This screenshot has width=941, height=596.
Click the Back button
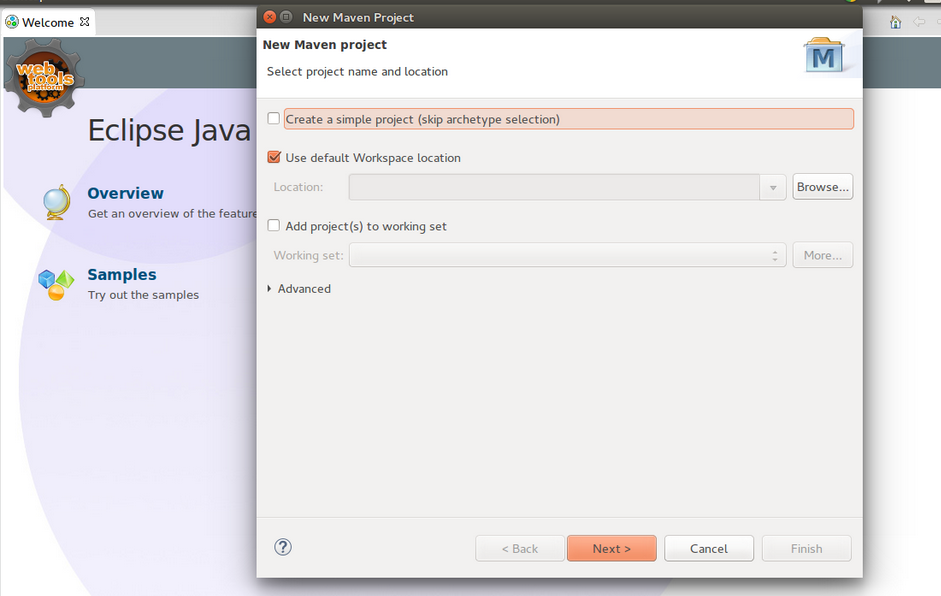pos(520,549)
